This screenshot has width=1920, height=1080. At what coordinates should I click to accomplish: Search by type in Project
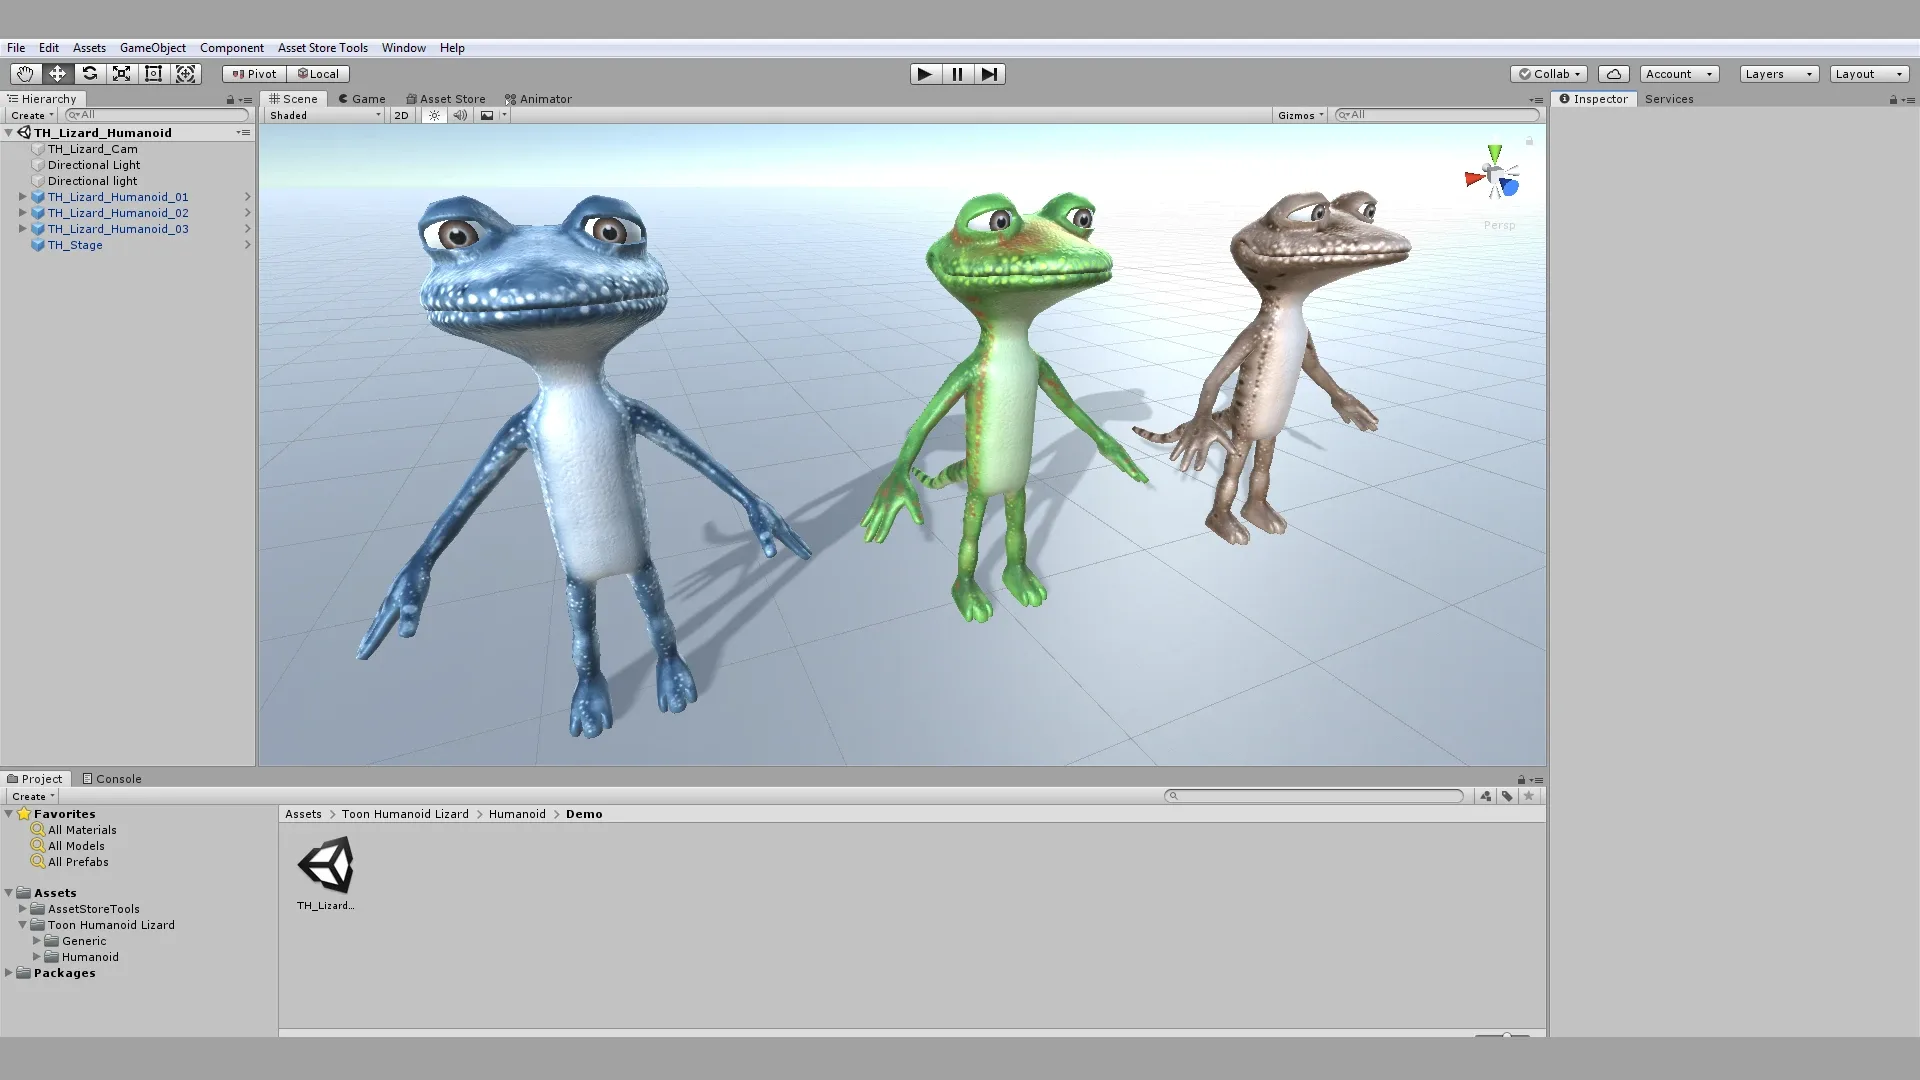point(1486,796)
